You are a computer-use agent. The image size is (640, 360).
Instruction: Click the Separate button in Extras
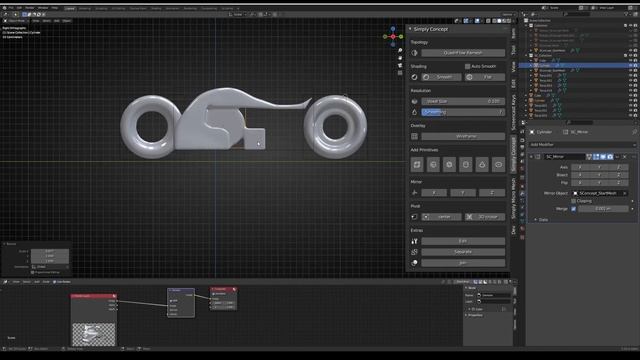point(463,252)
